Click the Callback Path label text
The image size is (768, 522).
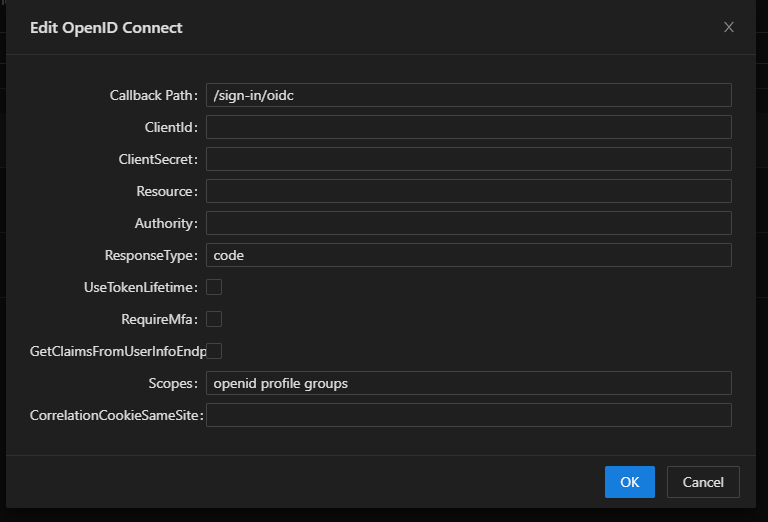(153, 96)
